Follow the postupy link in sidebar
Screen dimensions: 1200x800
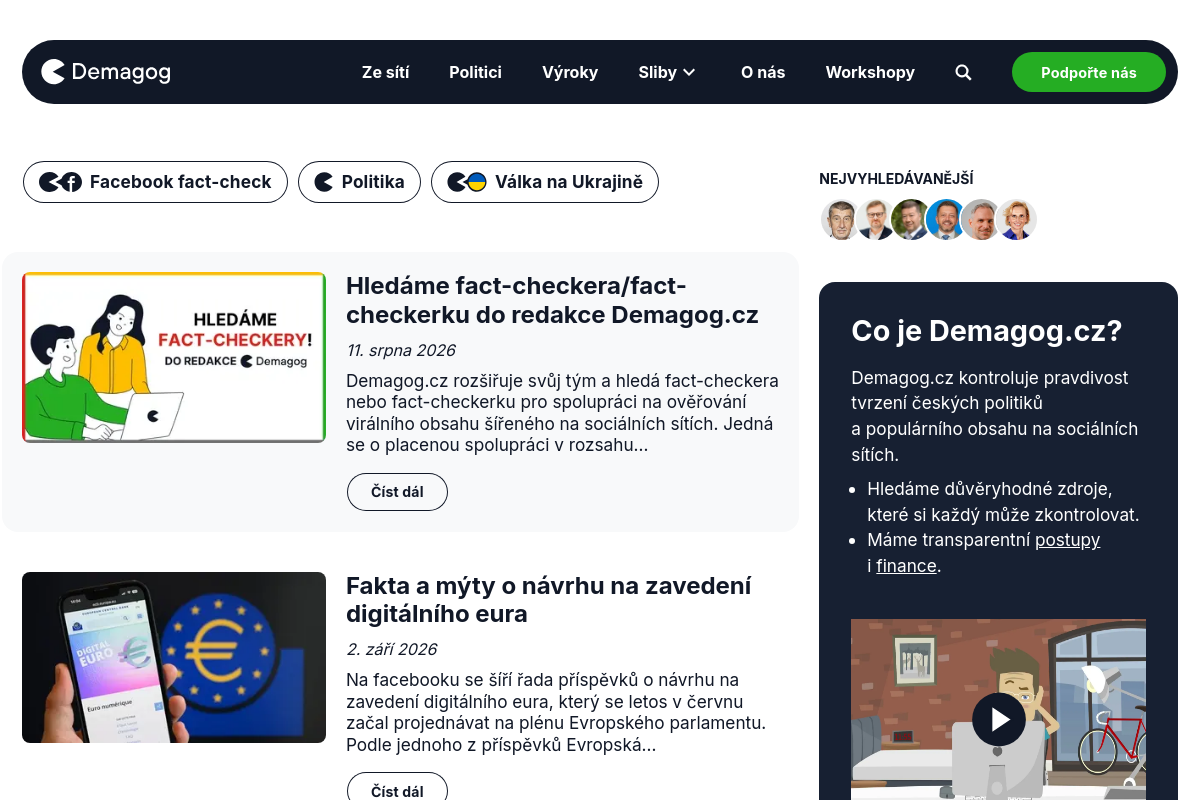point(1067,540)
